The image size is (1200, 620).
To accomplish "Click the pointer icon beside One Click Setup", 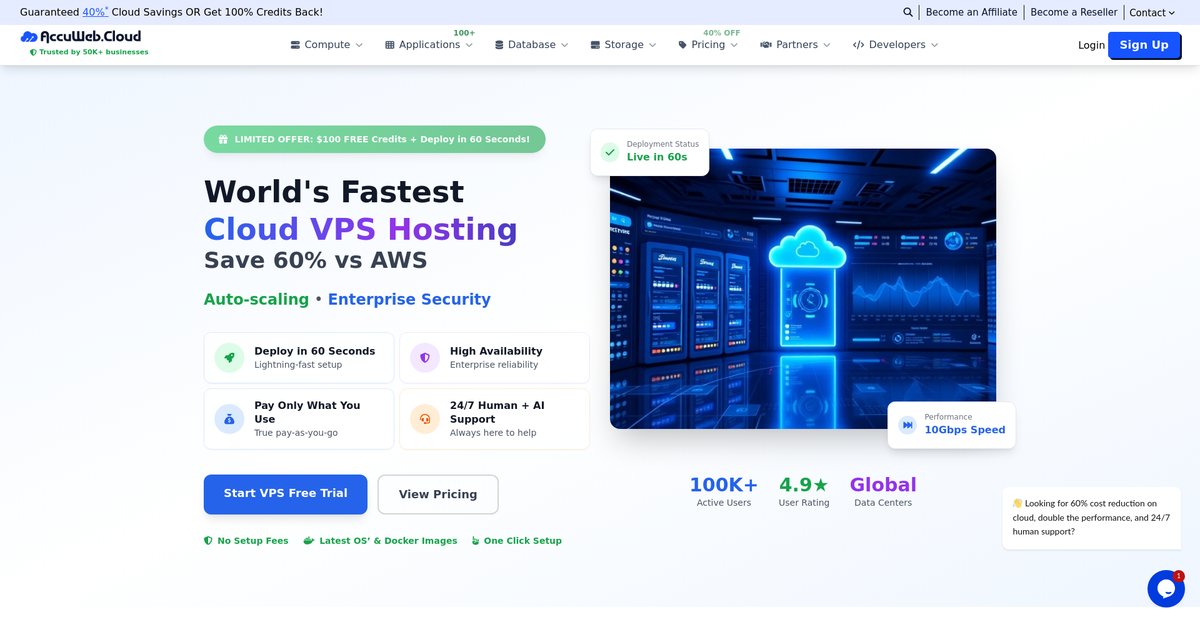I will 476,540.
